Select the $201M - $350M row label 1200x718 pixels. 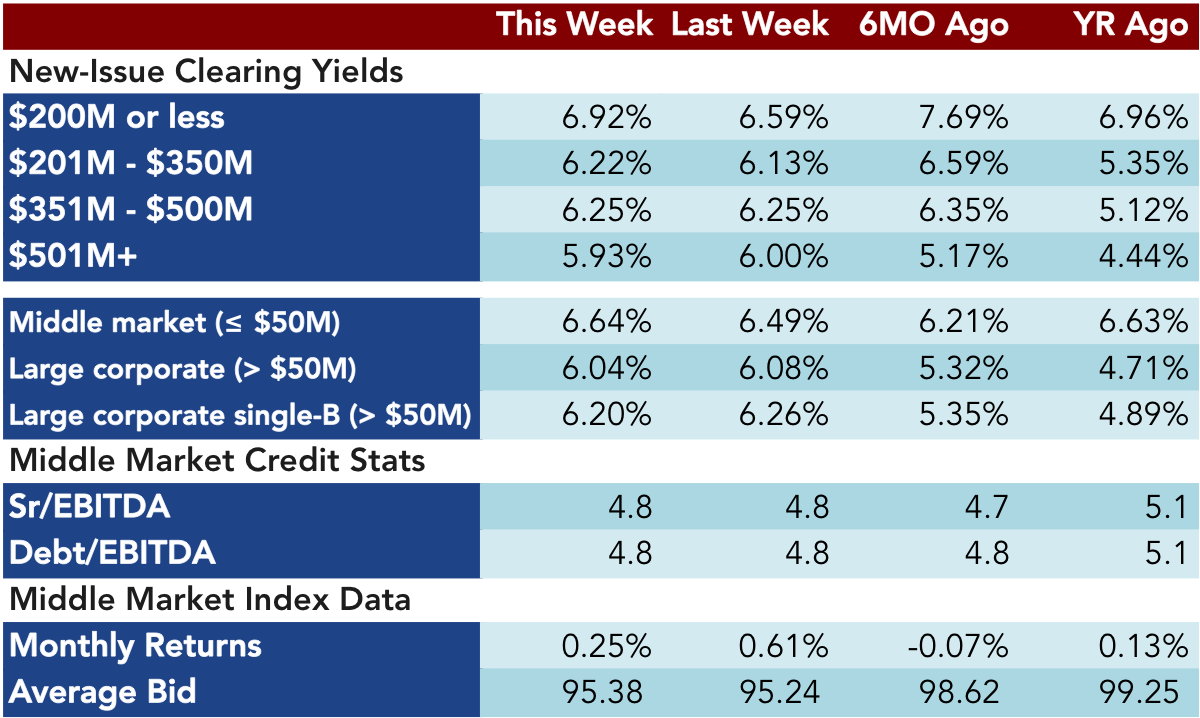pyautogui.click(x=130, y=163)
